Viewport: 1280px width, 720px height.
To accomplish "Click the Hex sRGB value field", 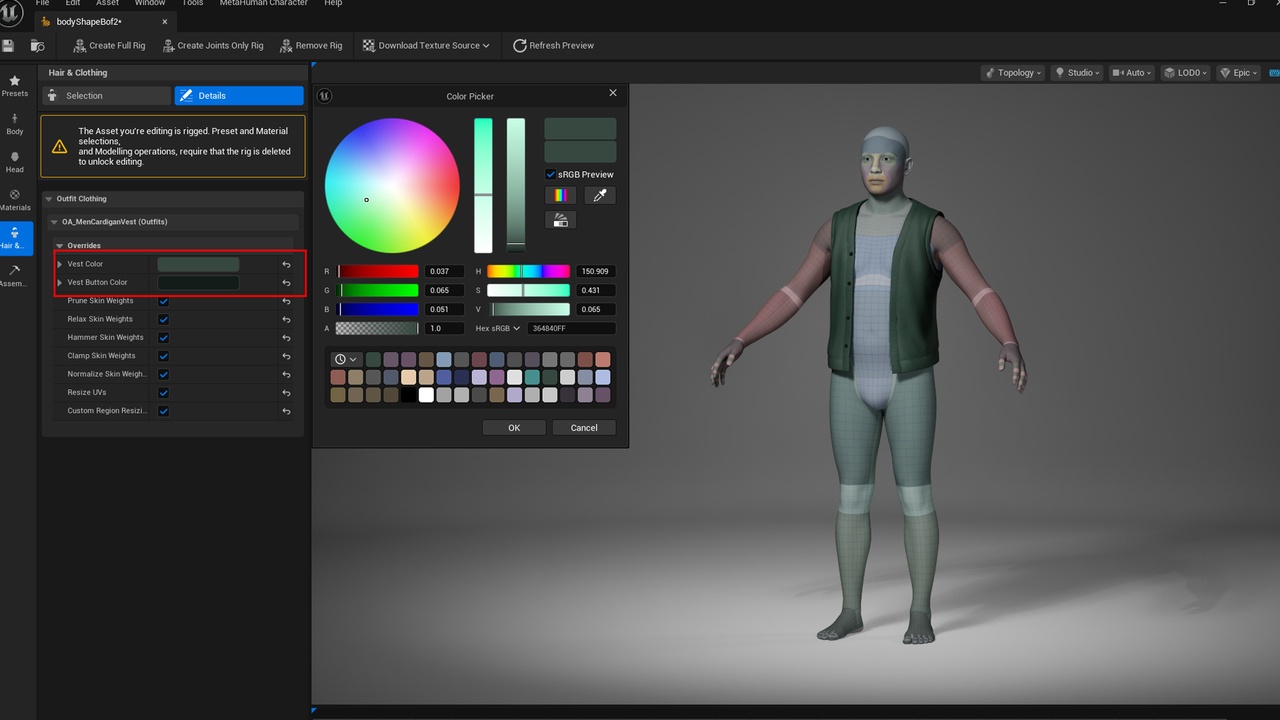I will click(571, 329).
